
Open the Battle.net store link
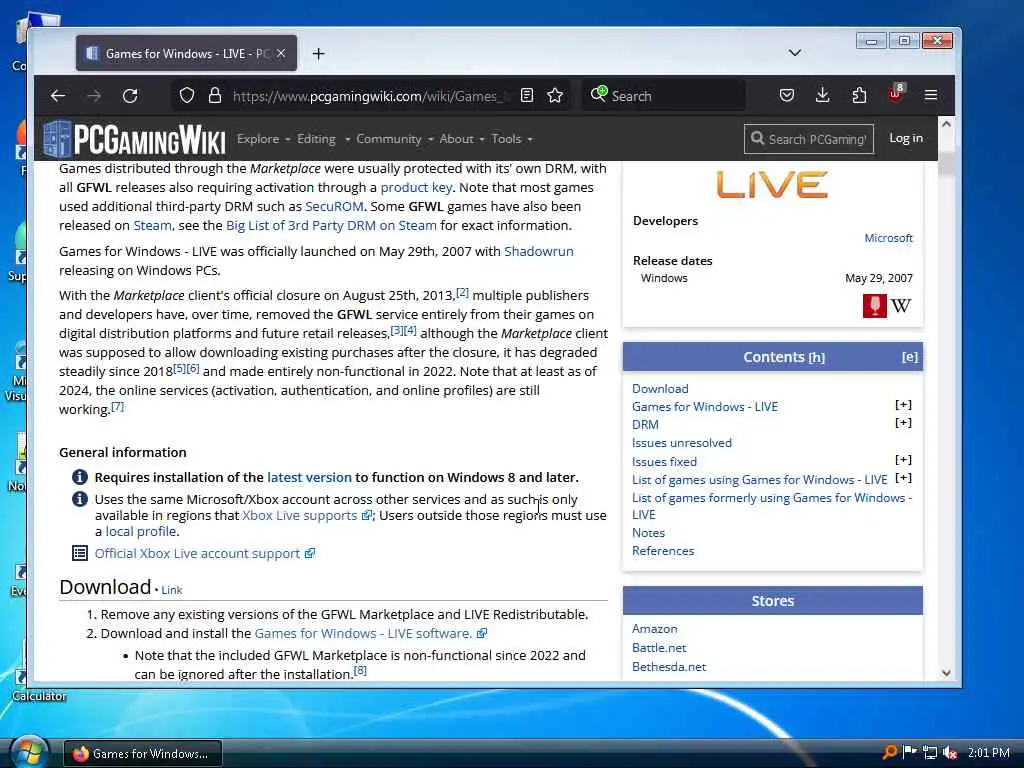tap(659, 648)
